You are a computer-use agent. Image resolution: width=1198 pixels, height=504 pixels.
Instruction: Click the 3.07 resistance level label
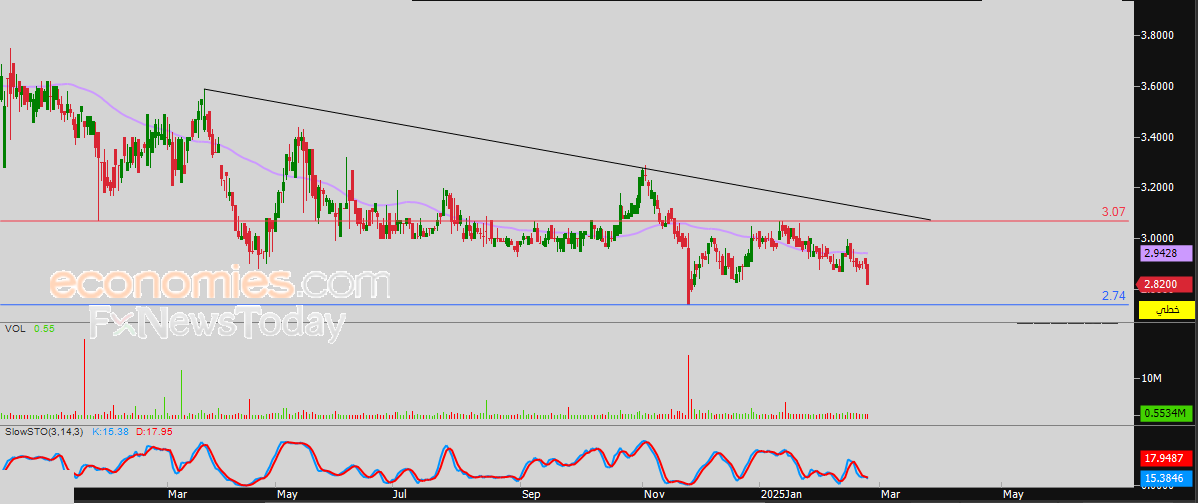pyautogui.click(x=1114, y=212)
